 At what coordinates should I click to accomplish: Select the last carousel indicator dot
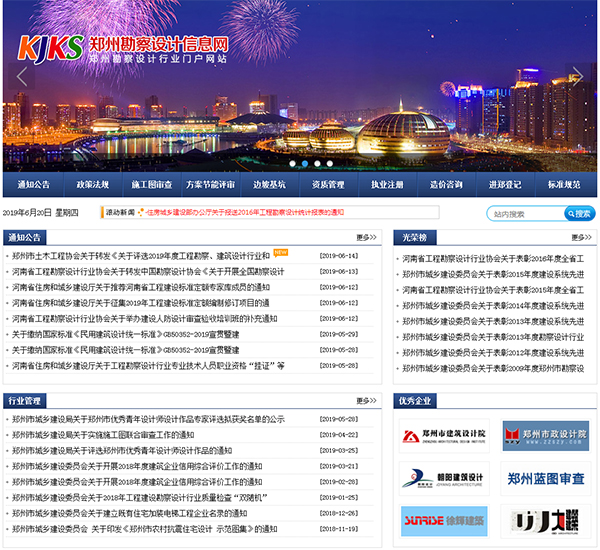point(330,163)
